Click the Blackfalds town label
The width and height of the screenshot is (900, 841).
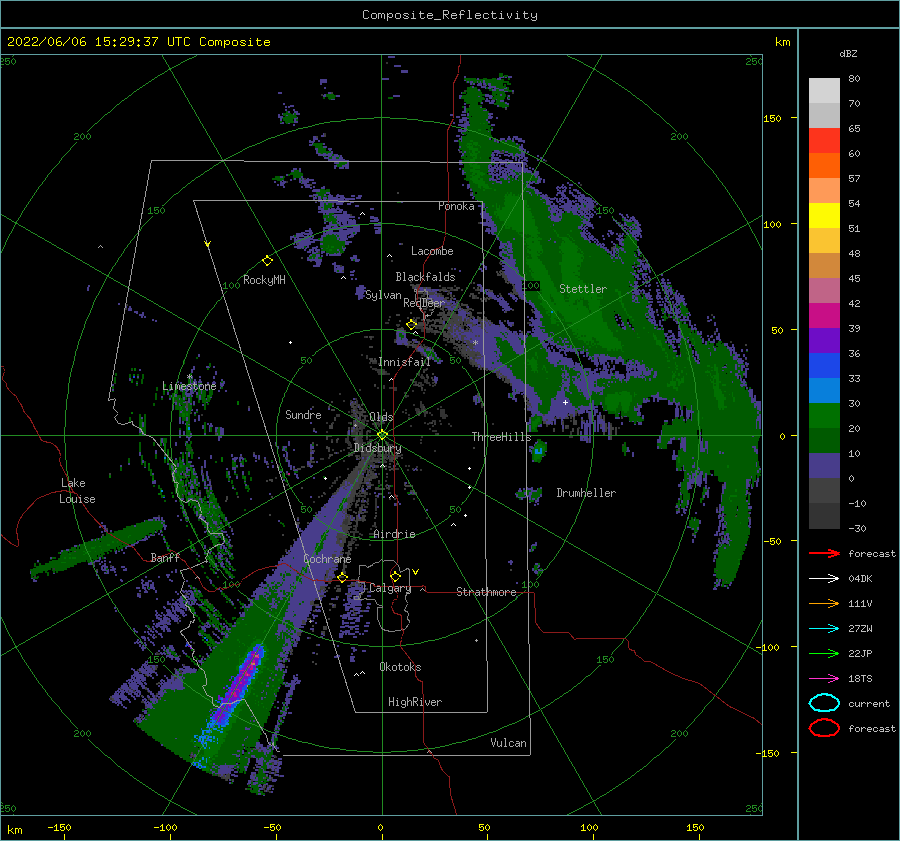[425, 277]
